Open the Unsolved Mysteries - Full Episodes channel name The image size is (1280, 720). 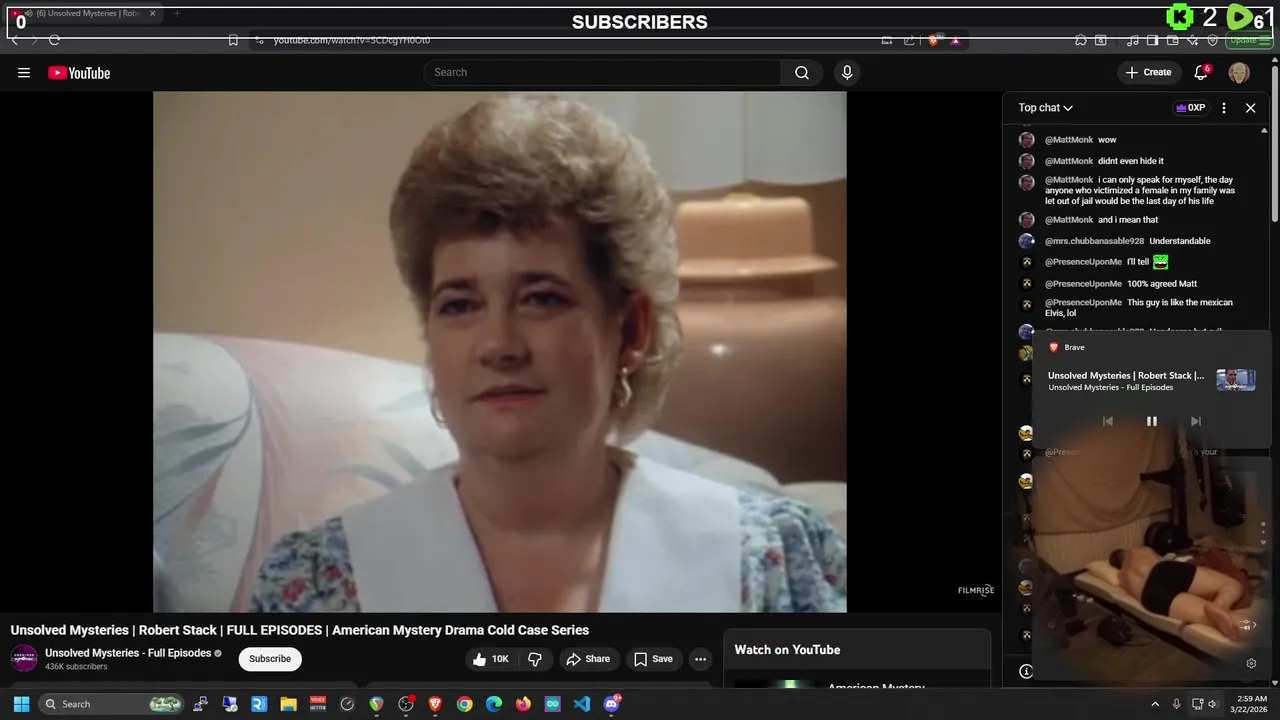(x=128, y=653)
